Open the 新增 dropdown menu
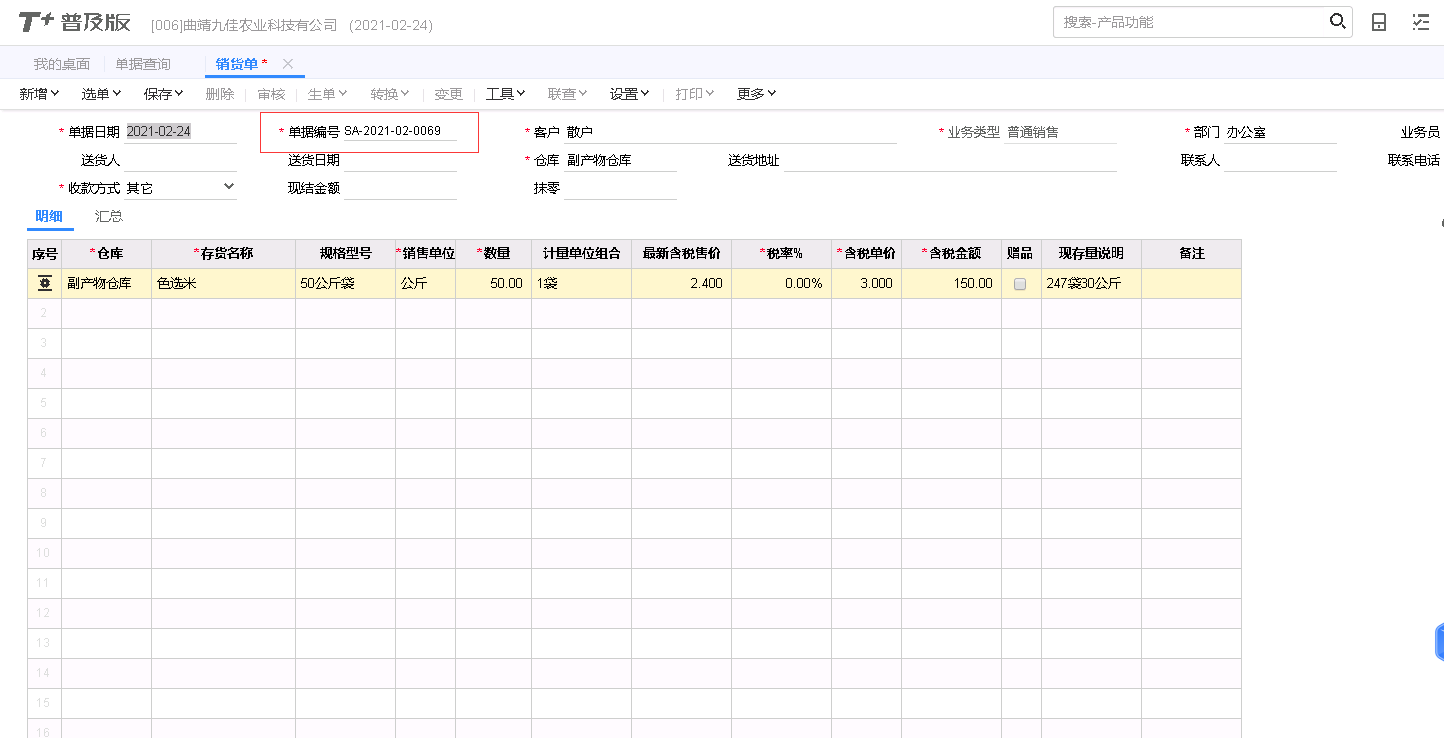This screenshot has height=738, width=1444. point(40,94)
